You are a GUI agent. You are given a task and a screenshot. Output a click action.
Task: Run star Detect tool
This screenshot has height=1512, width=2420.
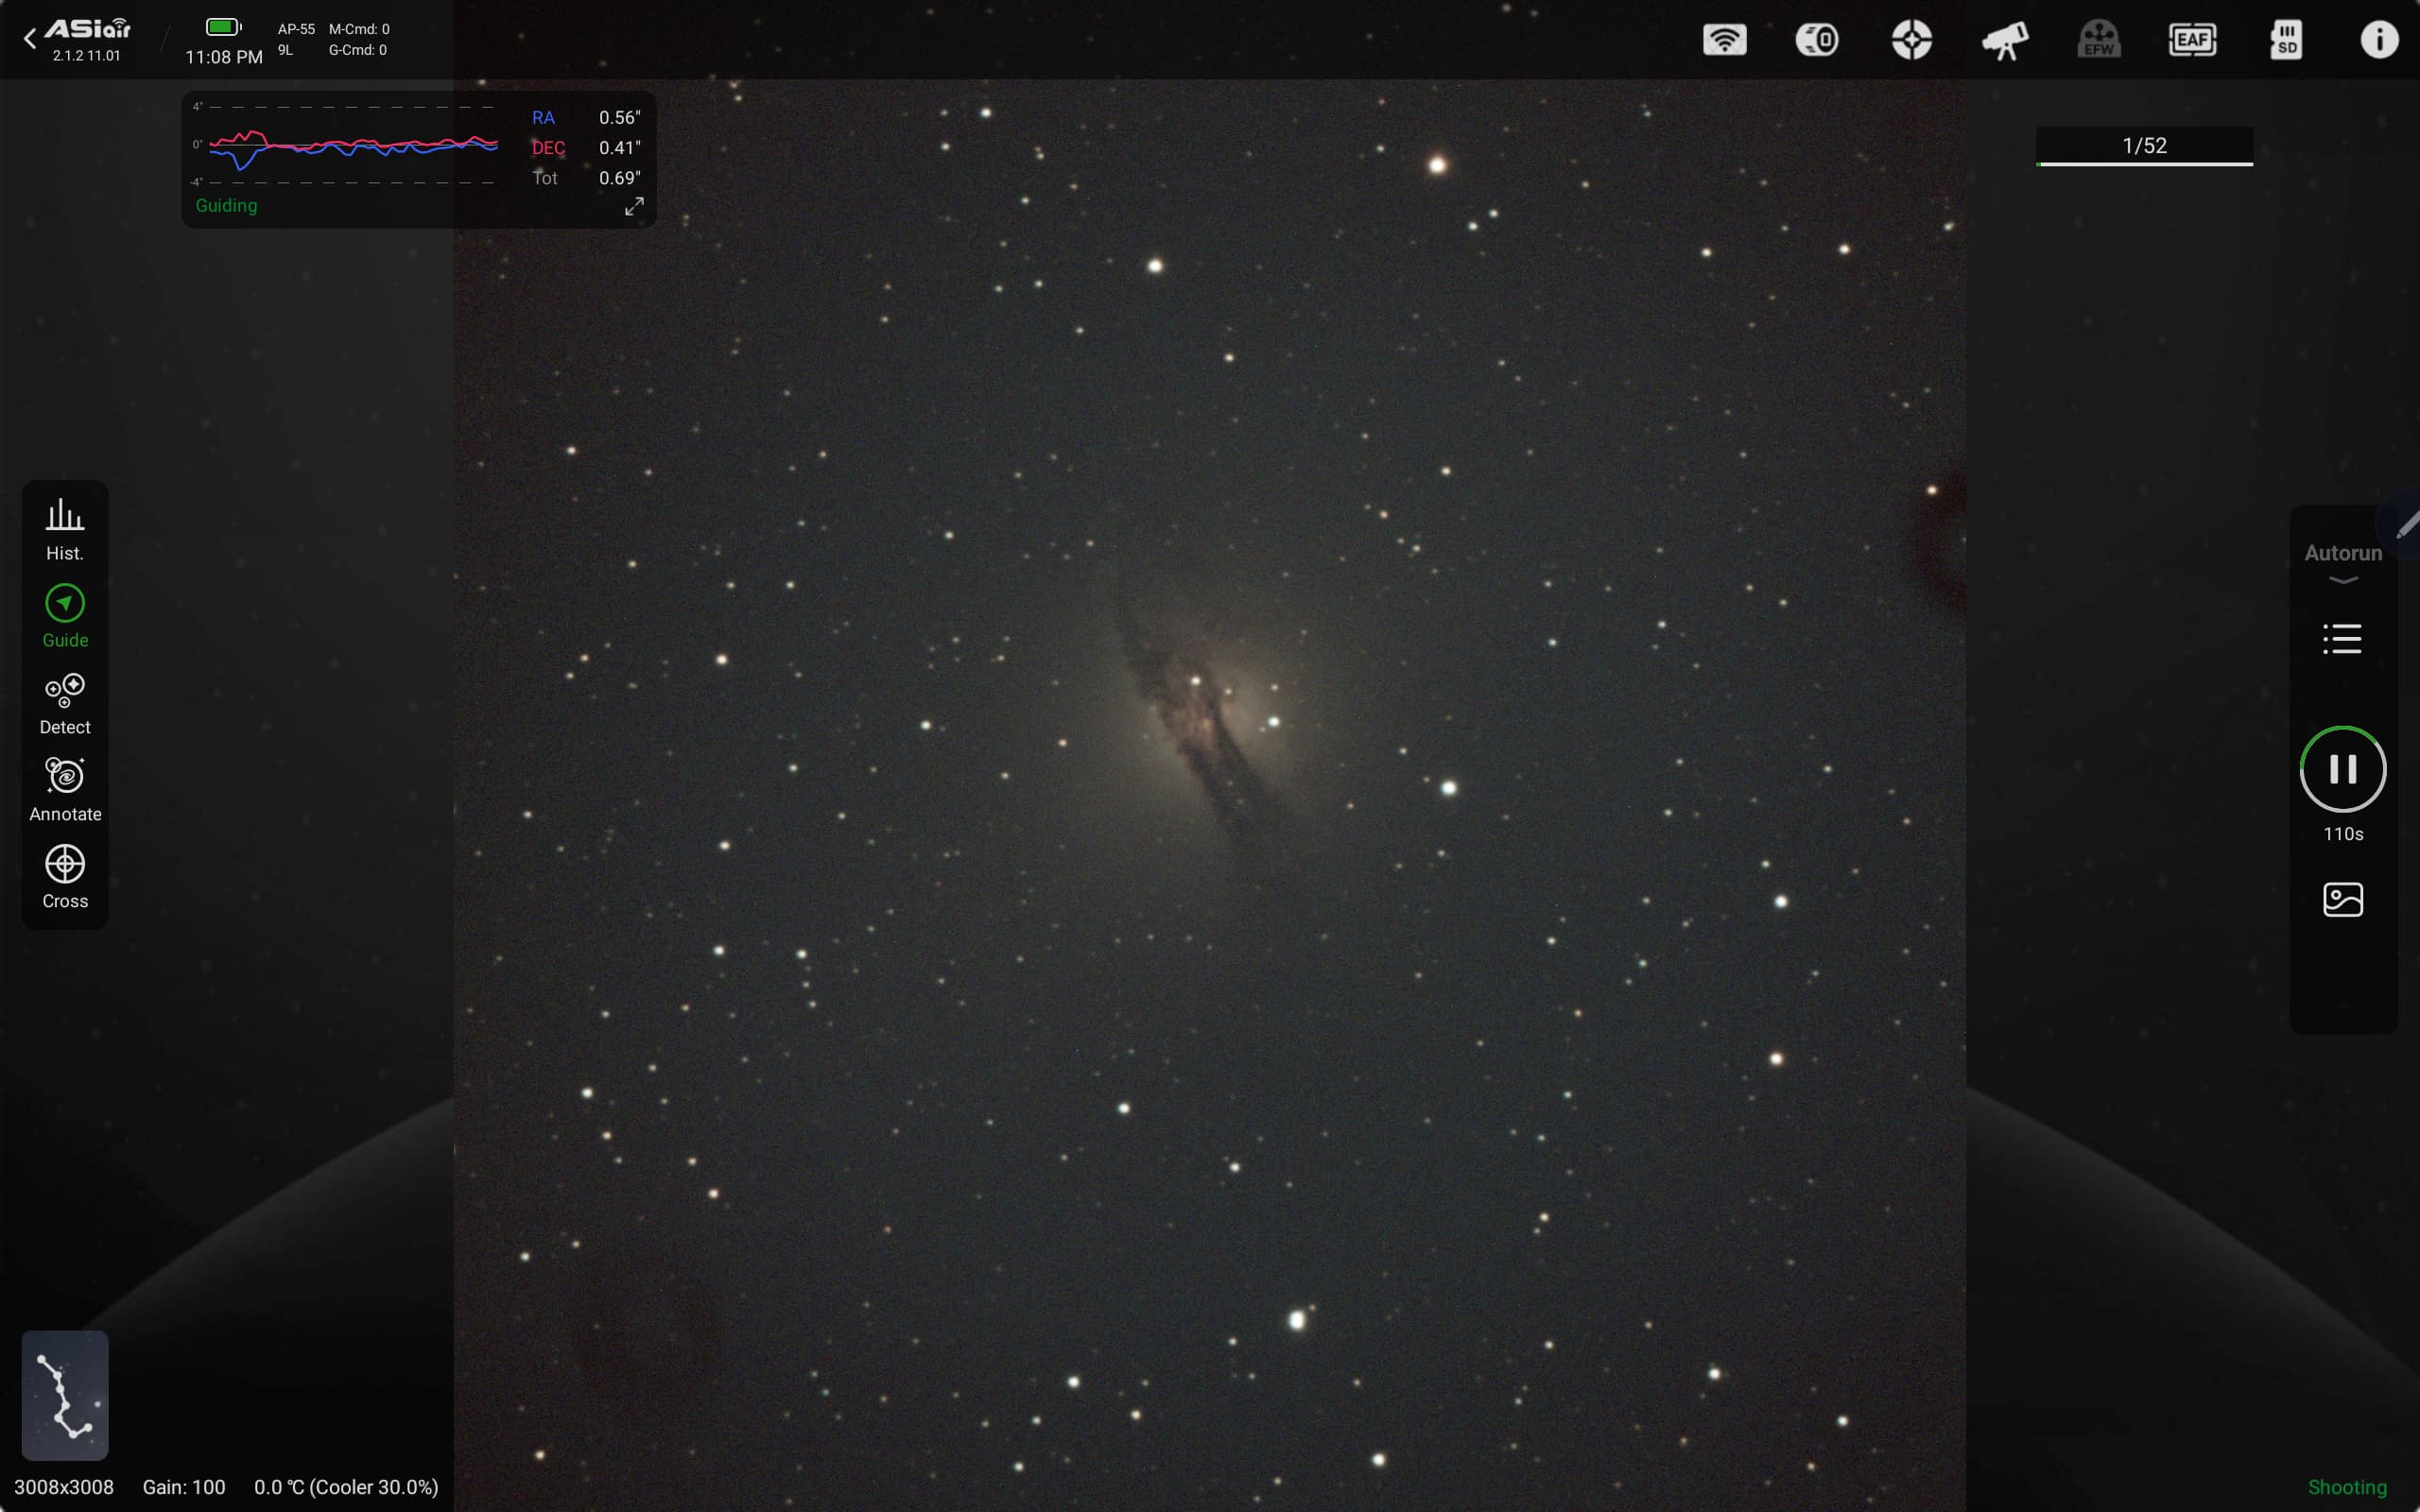tap(65, 704)
